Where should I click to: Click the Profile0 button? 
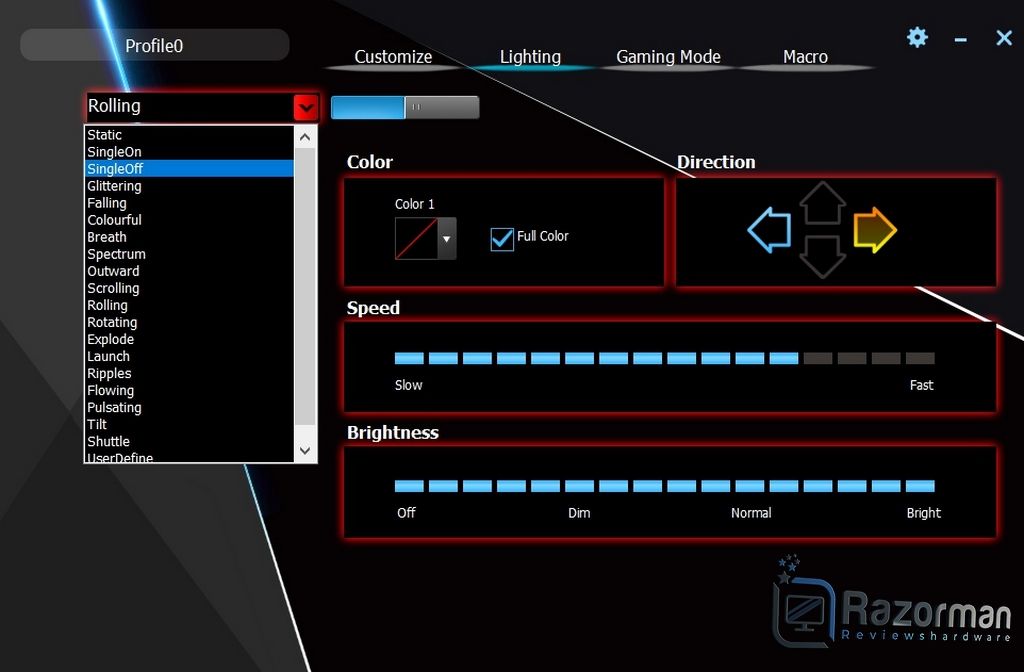(155, 45)
